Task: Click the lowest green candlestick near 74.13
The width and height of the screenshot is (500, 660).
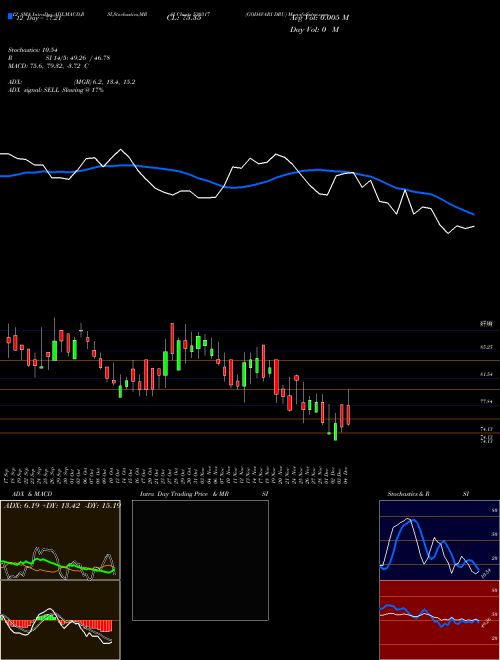Action: (335, 432)
